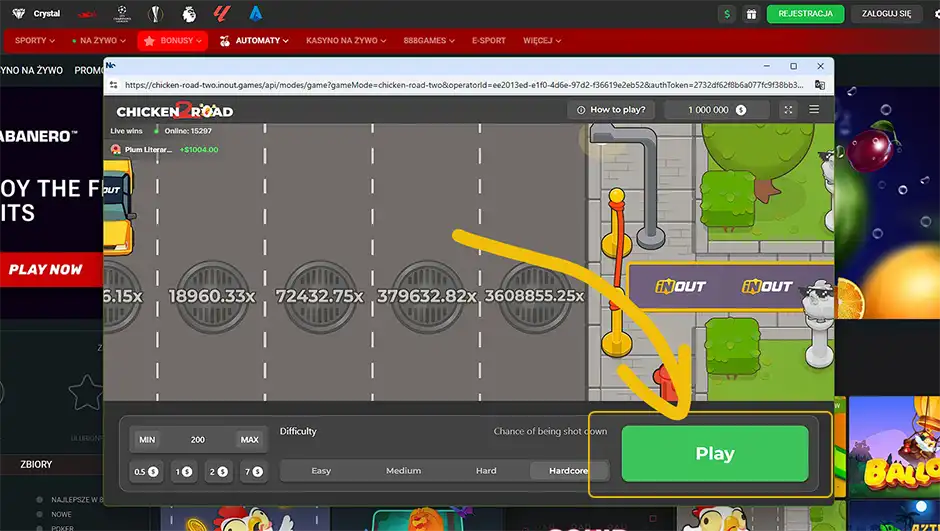Open the Premier League lion icon
940x531 pixels.
pyautogui.click(x=189, y=13)
